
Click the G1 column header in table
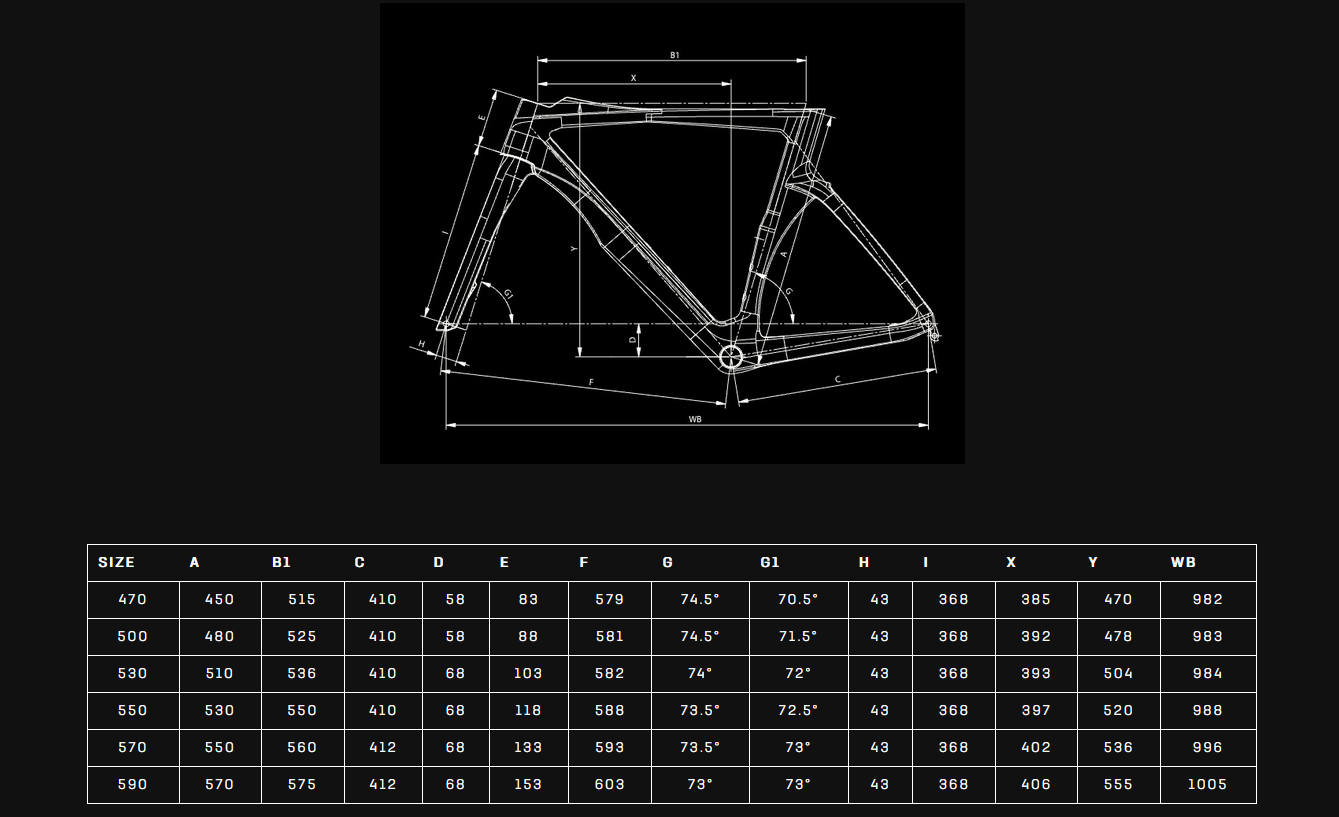[x=769, y=563]
